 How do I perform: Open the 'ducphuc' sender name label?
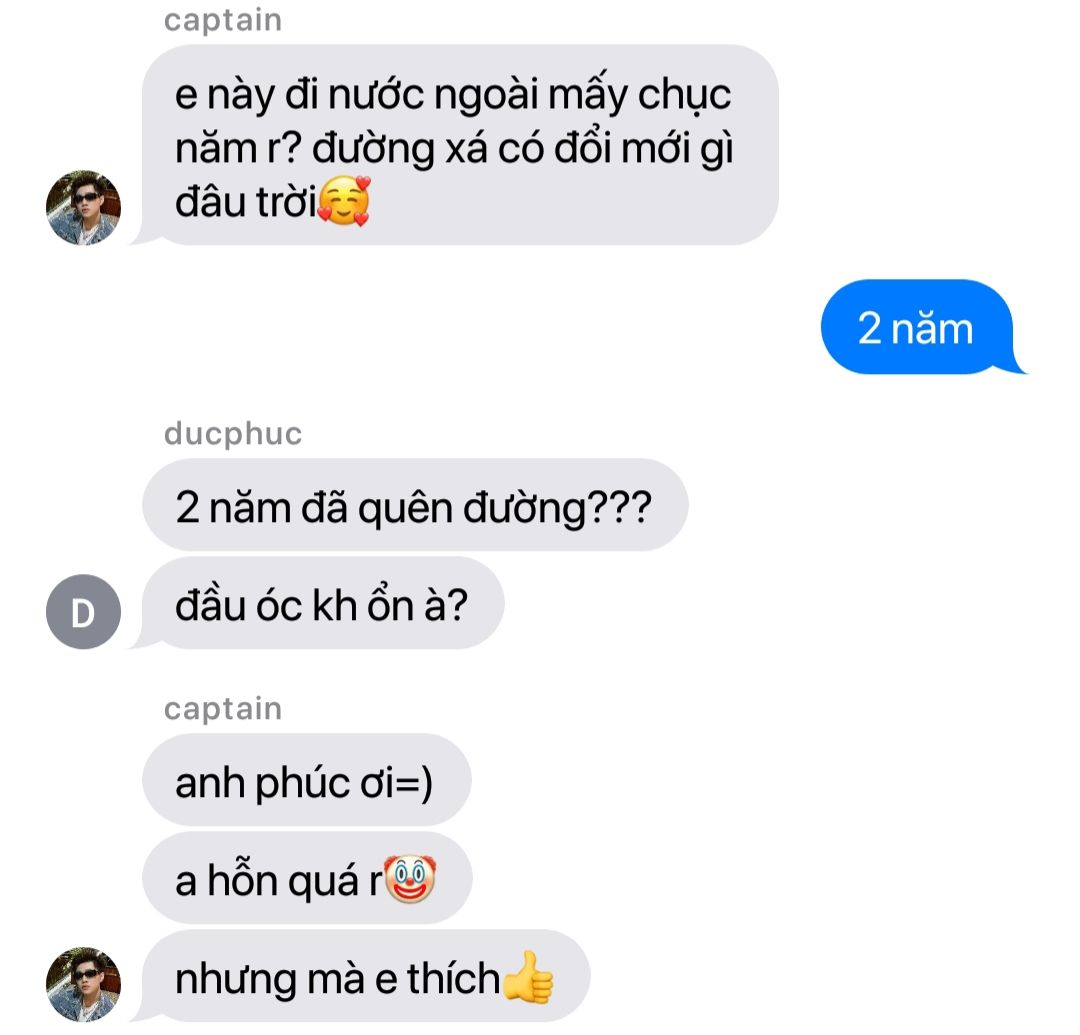233,434
